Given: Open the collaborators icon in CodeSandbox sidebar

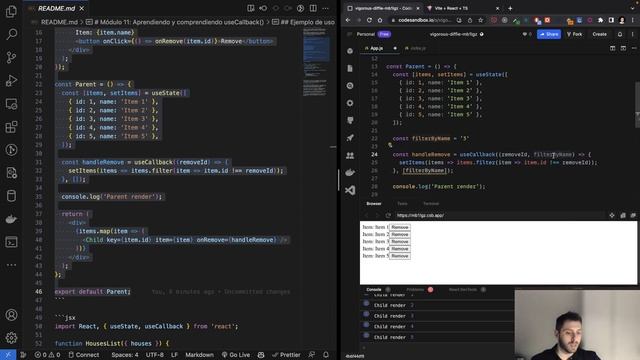Looking at the screenshot, I should pos(350,155).
